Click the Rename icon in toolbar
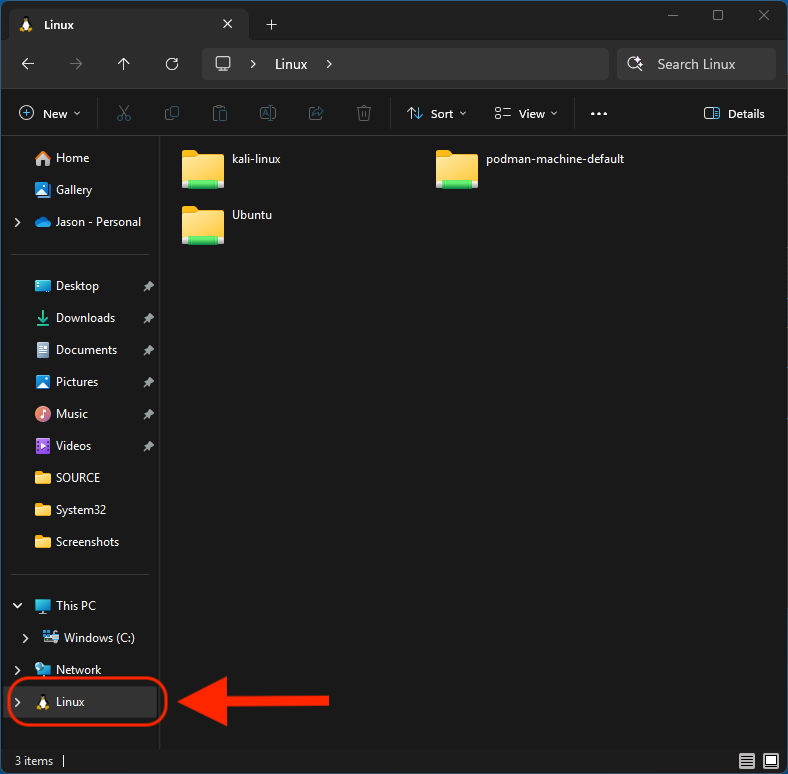 [x=268, y=114]
